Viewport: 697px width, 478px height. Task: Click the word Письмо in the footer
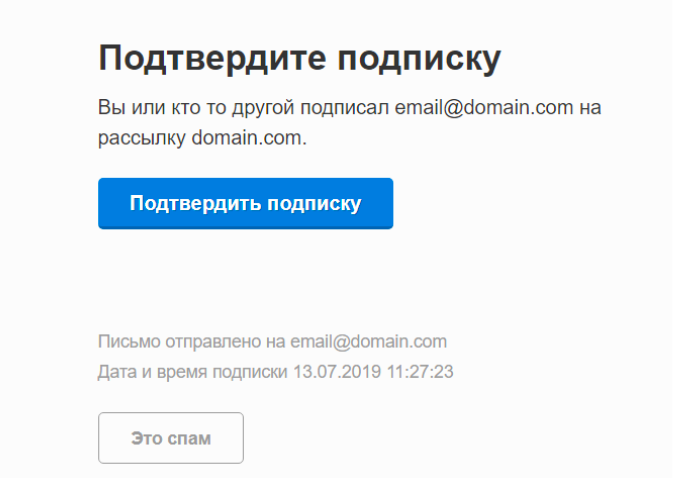129,342
